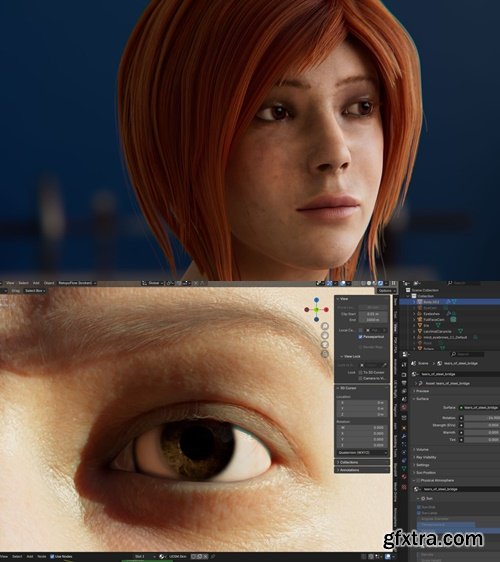Expand the Eyelashes row in outliner
The image size is (500, 562).
[x=414, y=314]
